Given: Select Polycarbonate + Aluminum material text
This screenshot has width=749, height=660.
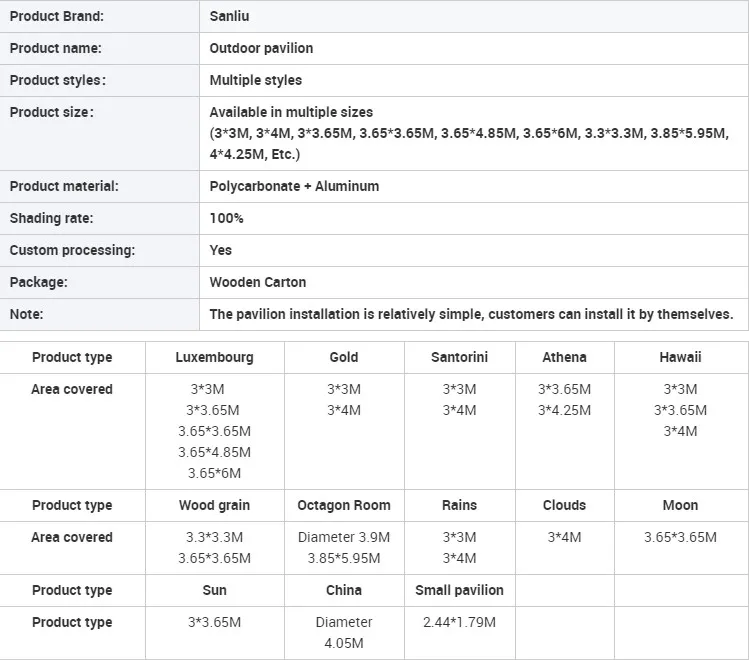Looking at the screenshot, I should (294, 186).
